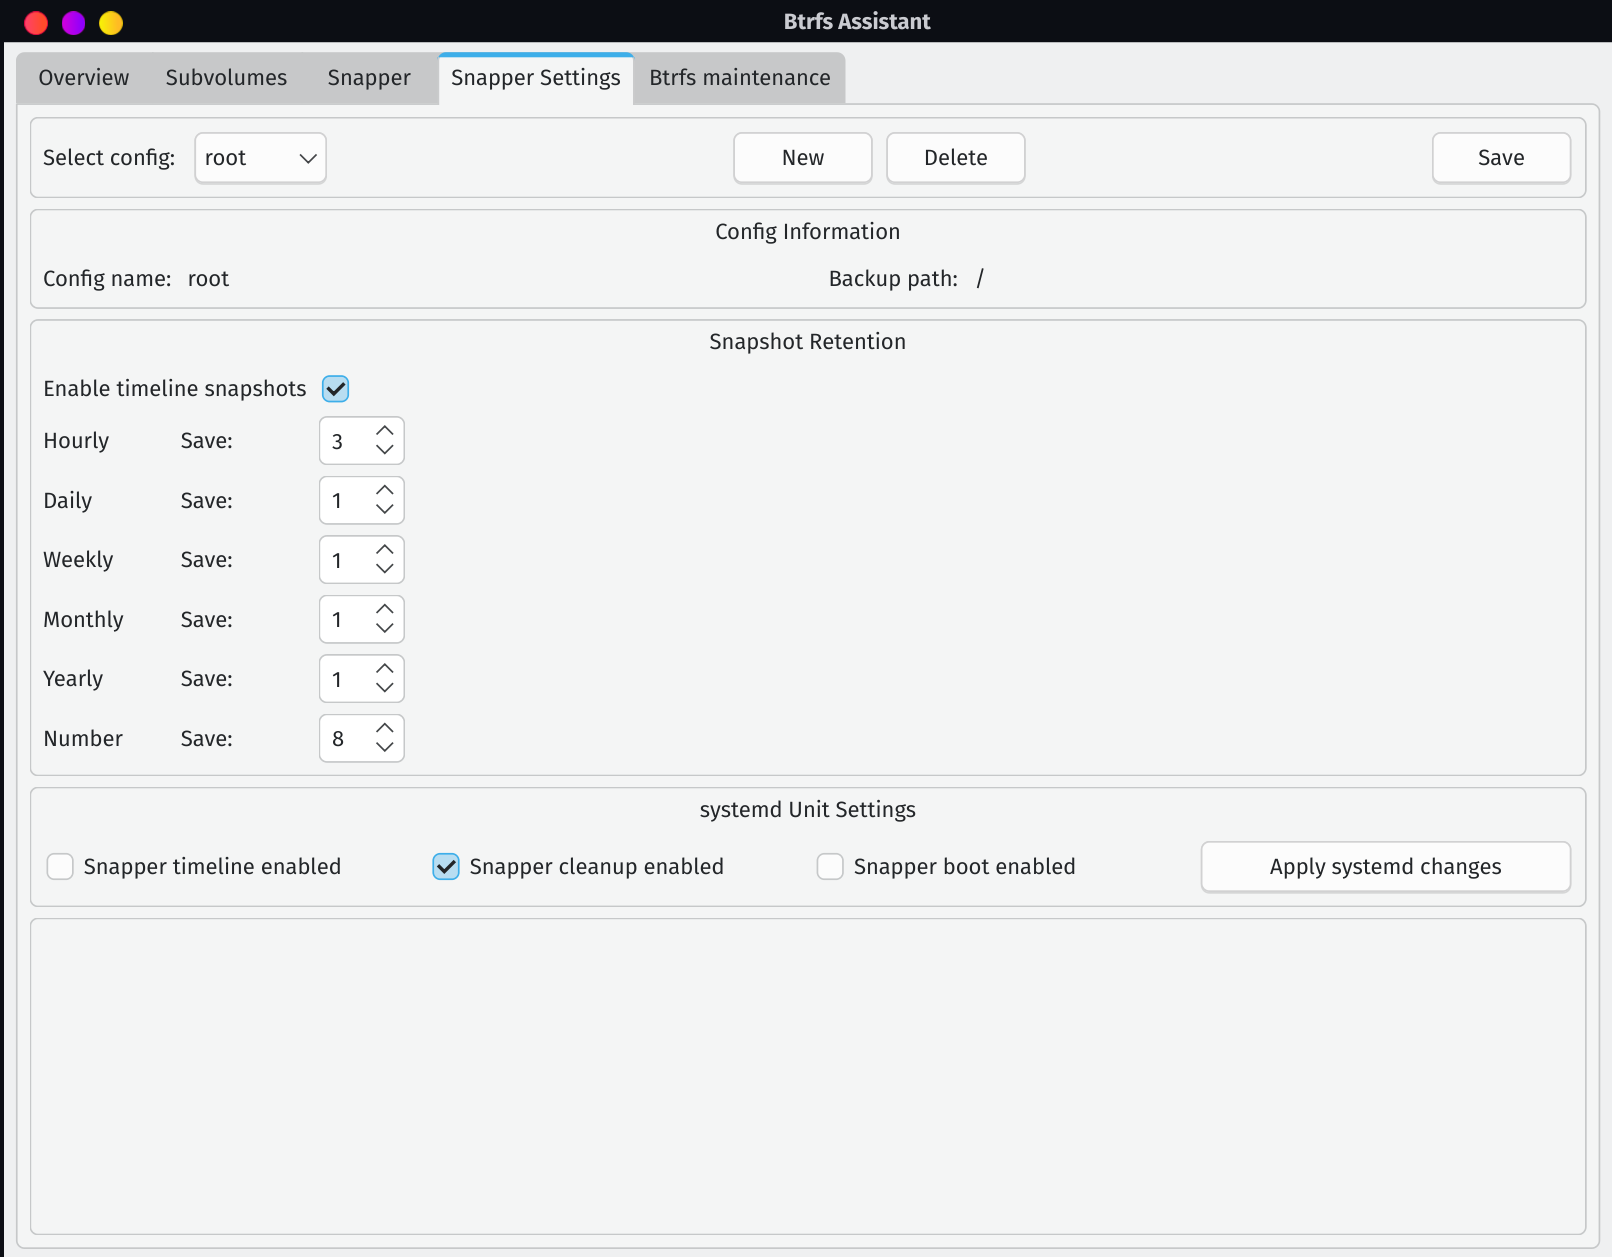1612x1257 pixels.
Task: Open the Subvolumes tab
Action: point(226,78)
